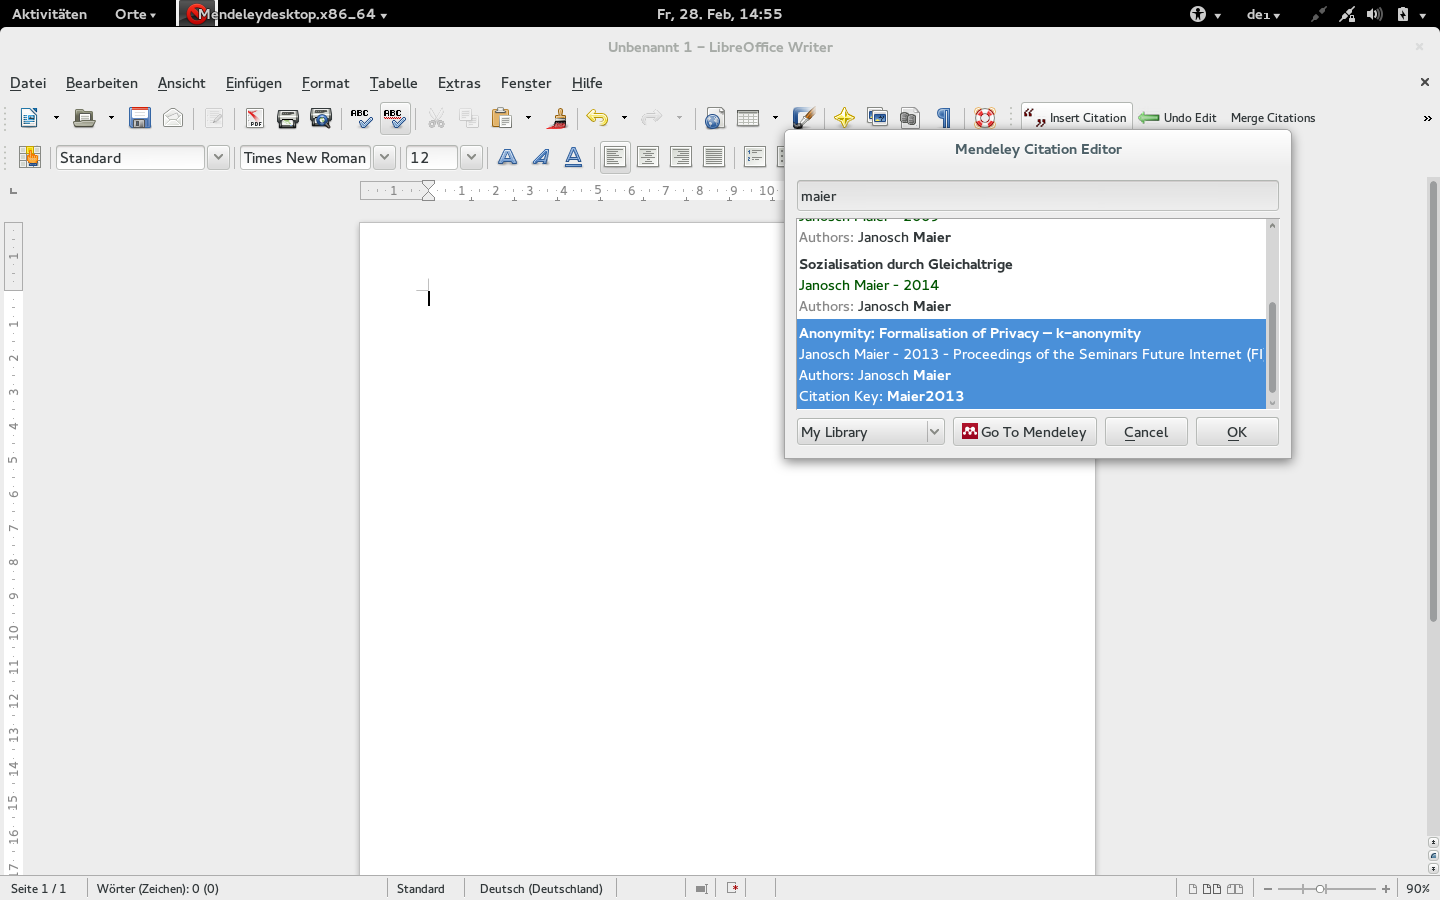This screenshot has width=1440, height=900.
Task: Click the email document envelope icon
Action: tap(173, 118)
